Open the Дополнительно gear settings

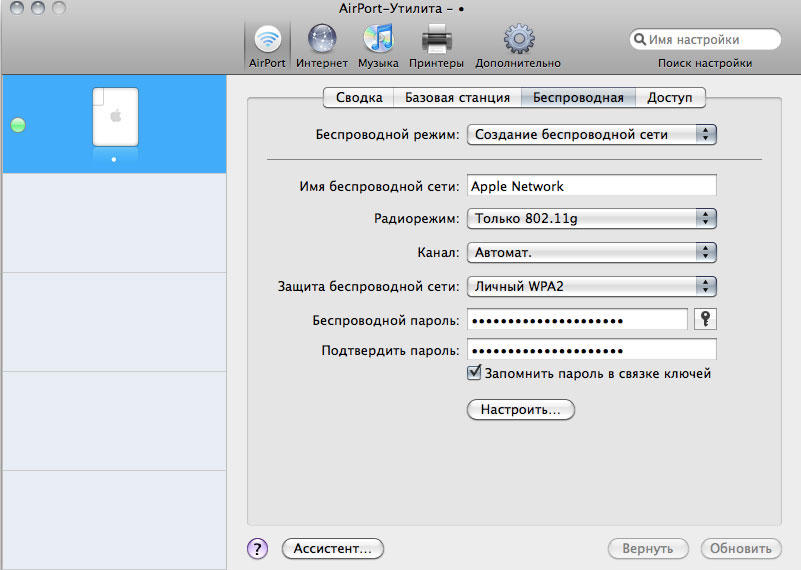pos(518,46)
